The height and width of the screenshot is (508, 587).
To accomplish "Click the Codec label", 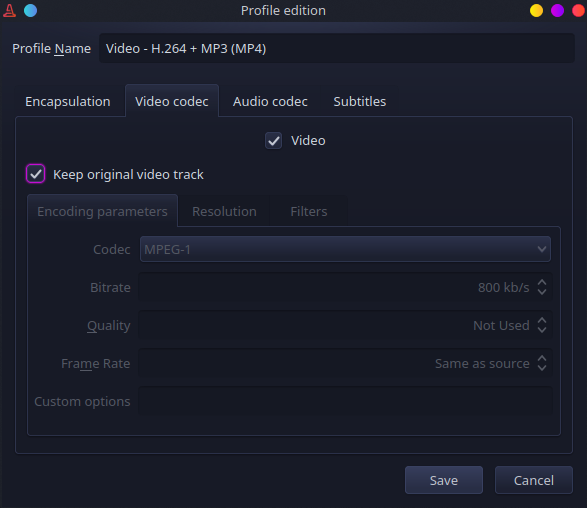I will click(x=112, y=249).
